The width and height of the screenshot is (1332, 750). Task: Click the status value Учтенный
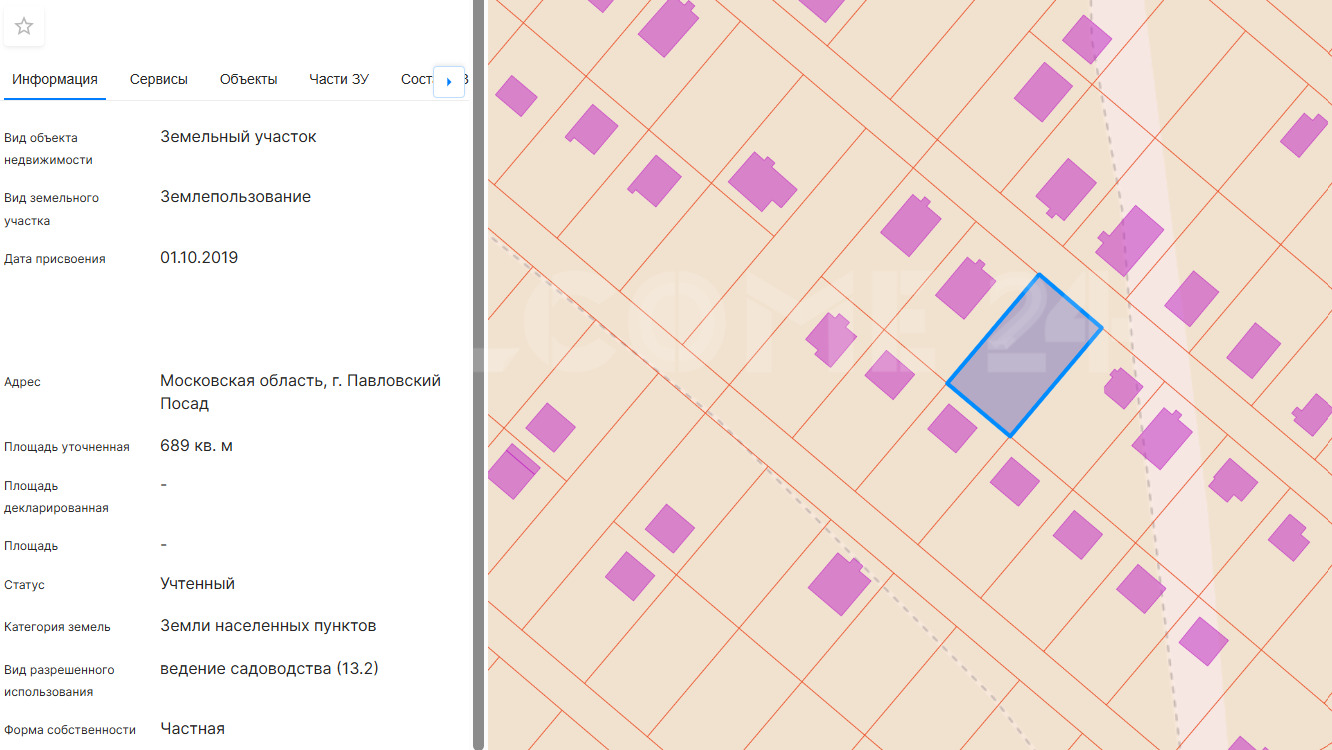[x=197, y=584]
